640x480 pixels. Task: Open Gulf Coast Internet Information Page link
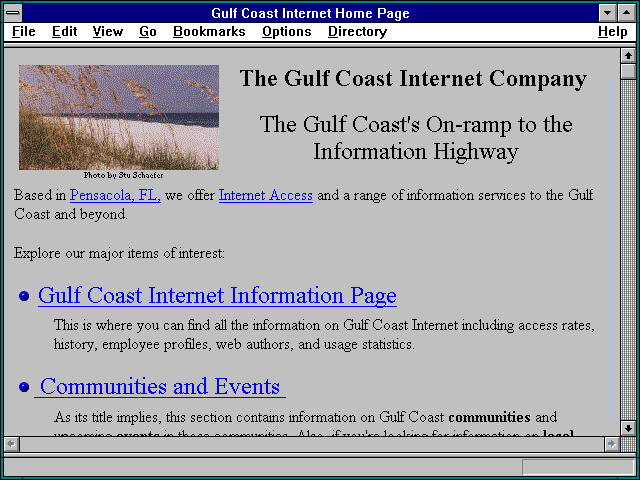pos(217,296)
